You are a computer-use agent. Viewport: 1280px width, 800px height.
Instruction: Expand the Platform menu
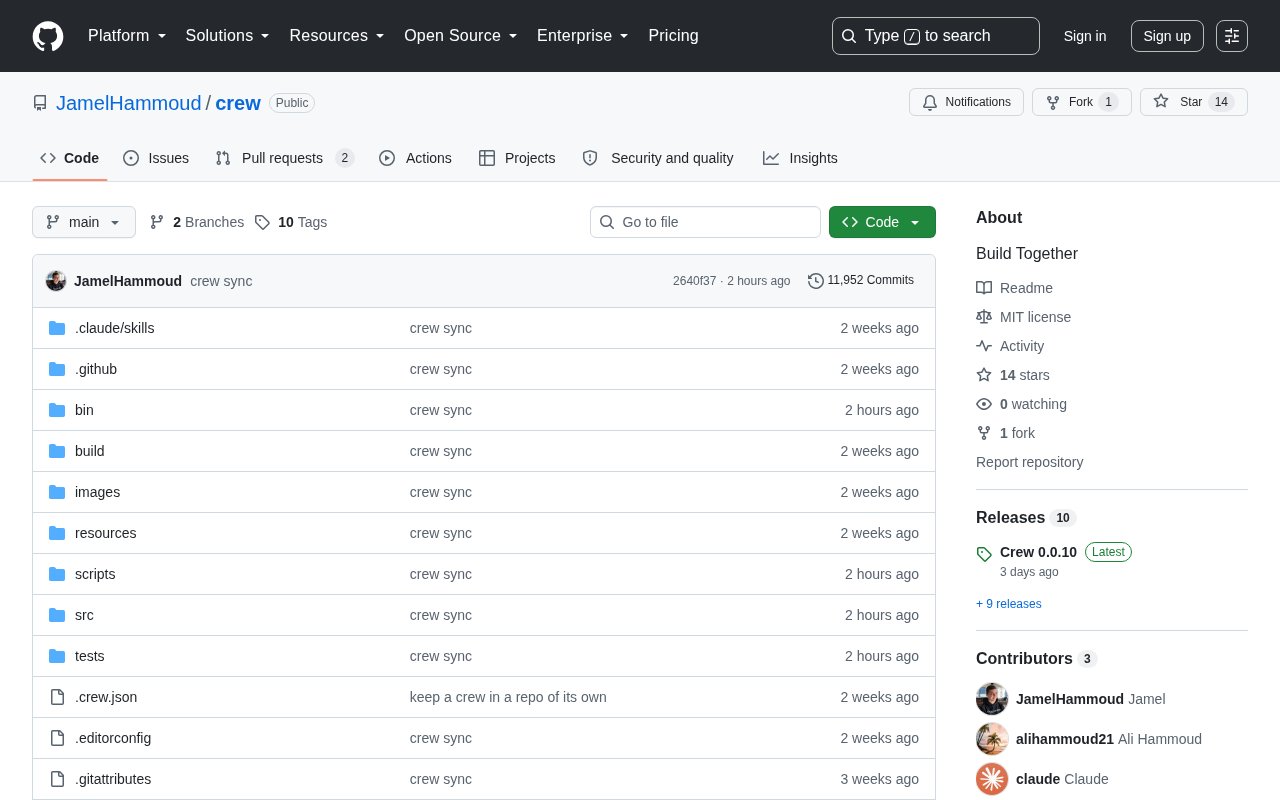[127, 36]
